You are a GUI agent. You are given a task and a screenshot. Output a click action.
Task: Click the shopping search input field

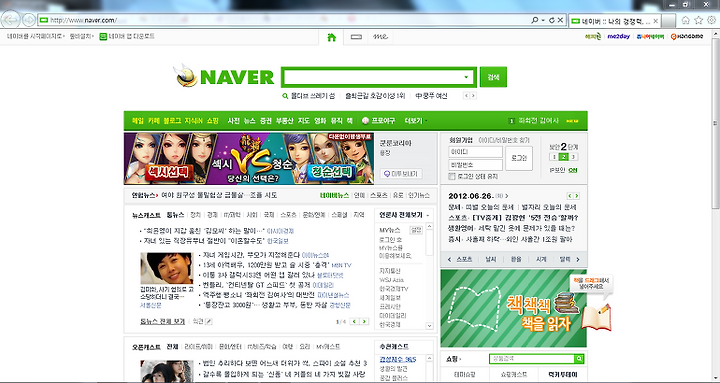[x=532, y=359]
